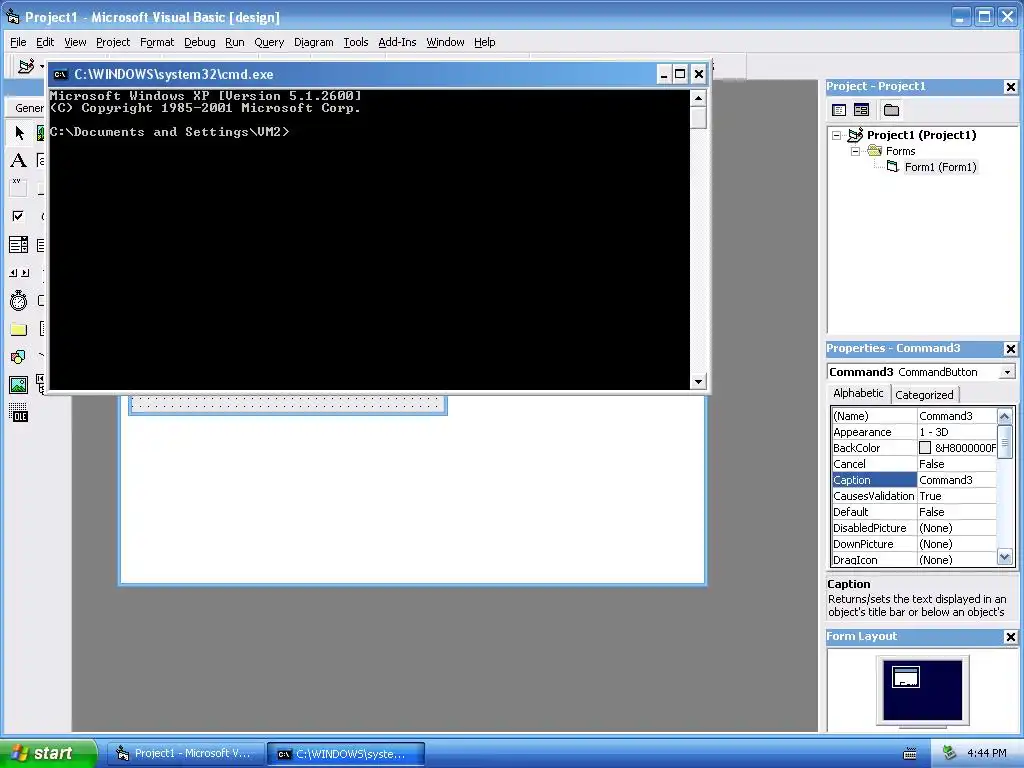Select the Label tool (letter A)
Viewport: 1024px width, 768px height.
(x=19, y=161)
